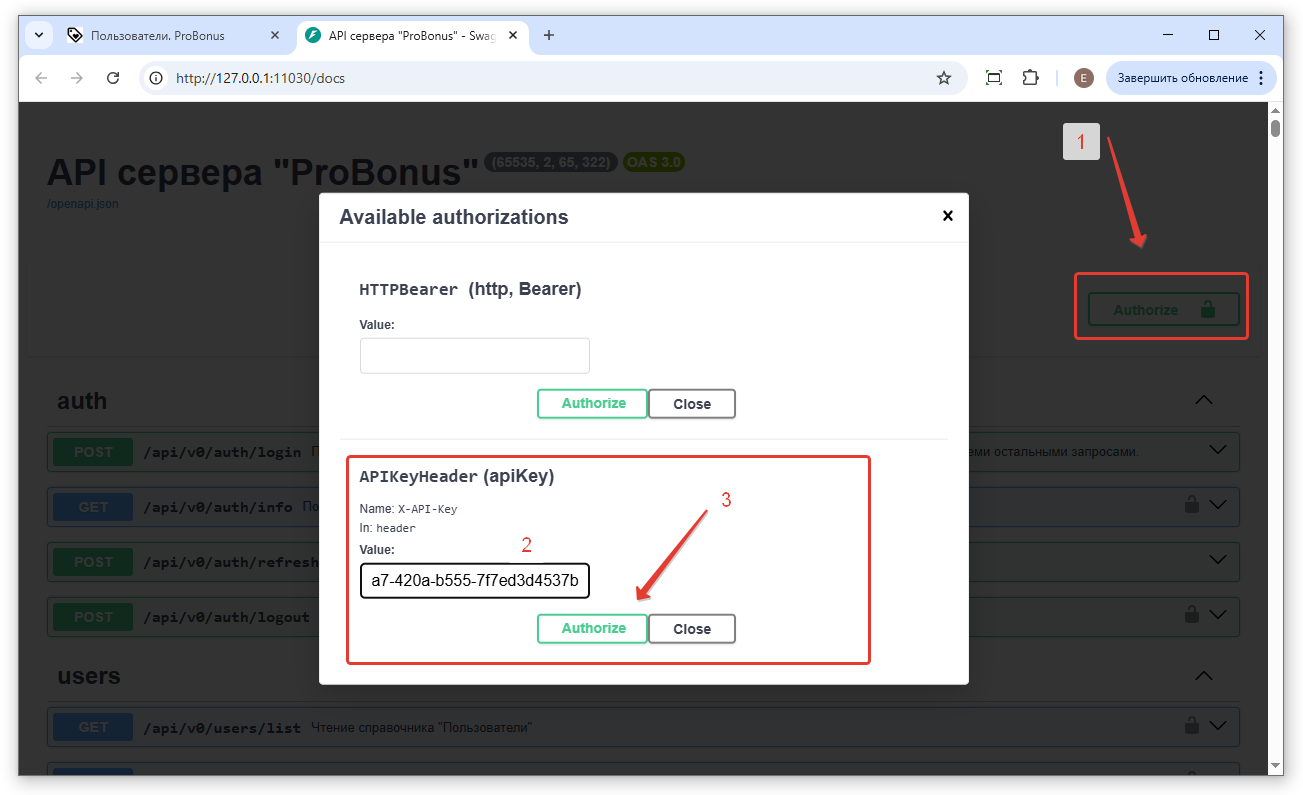The height and width of the screenshot is (795, 1303).
Task: Click the bookmark star icon in address bar
Action: pyautogui.click(x=943, y=78)
